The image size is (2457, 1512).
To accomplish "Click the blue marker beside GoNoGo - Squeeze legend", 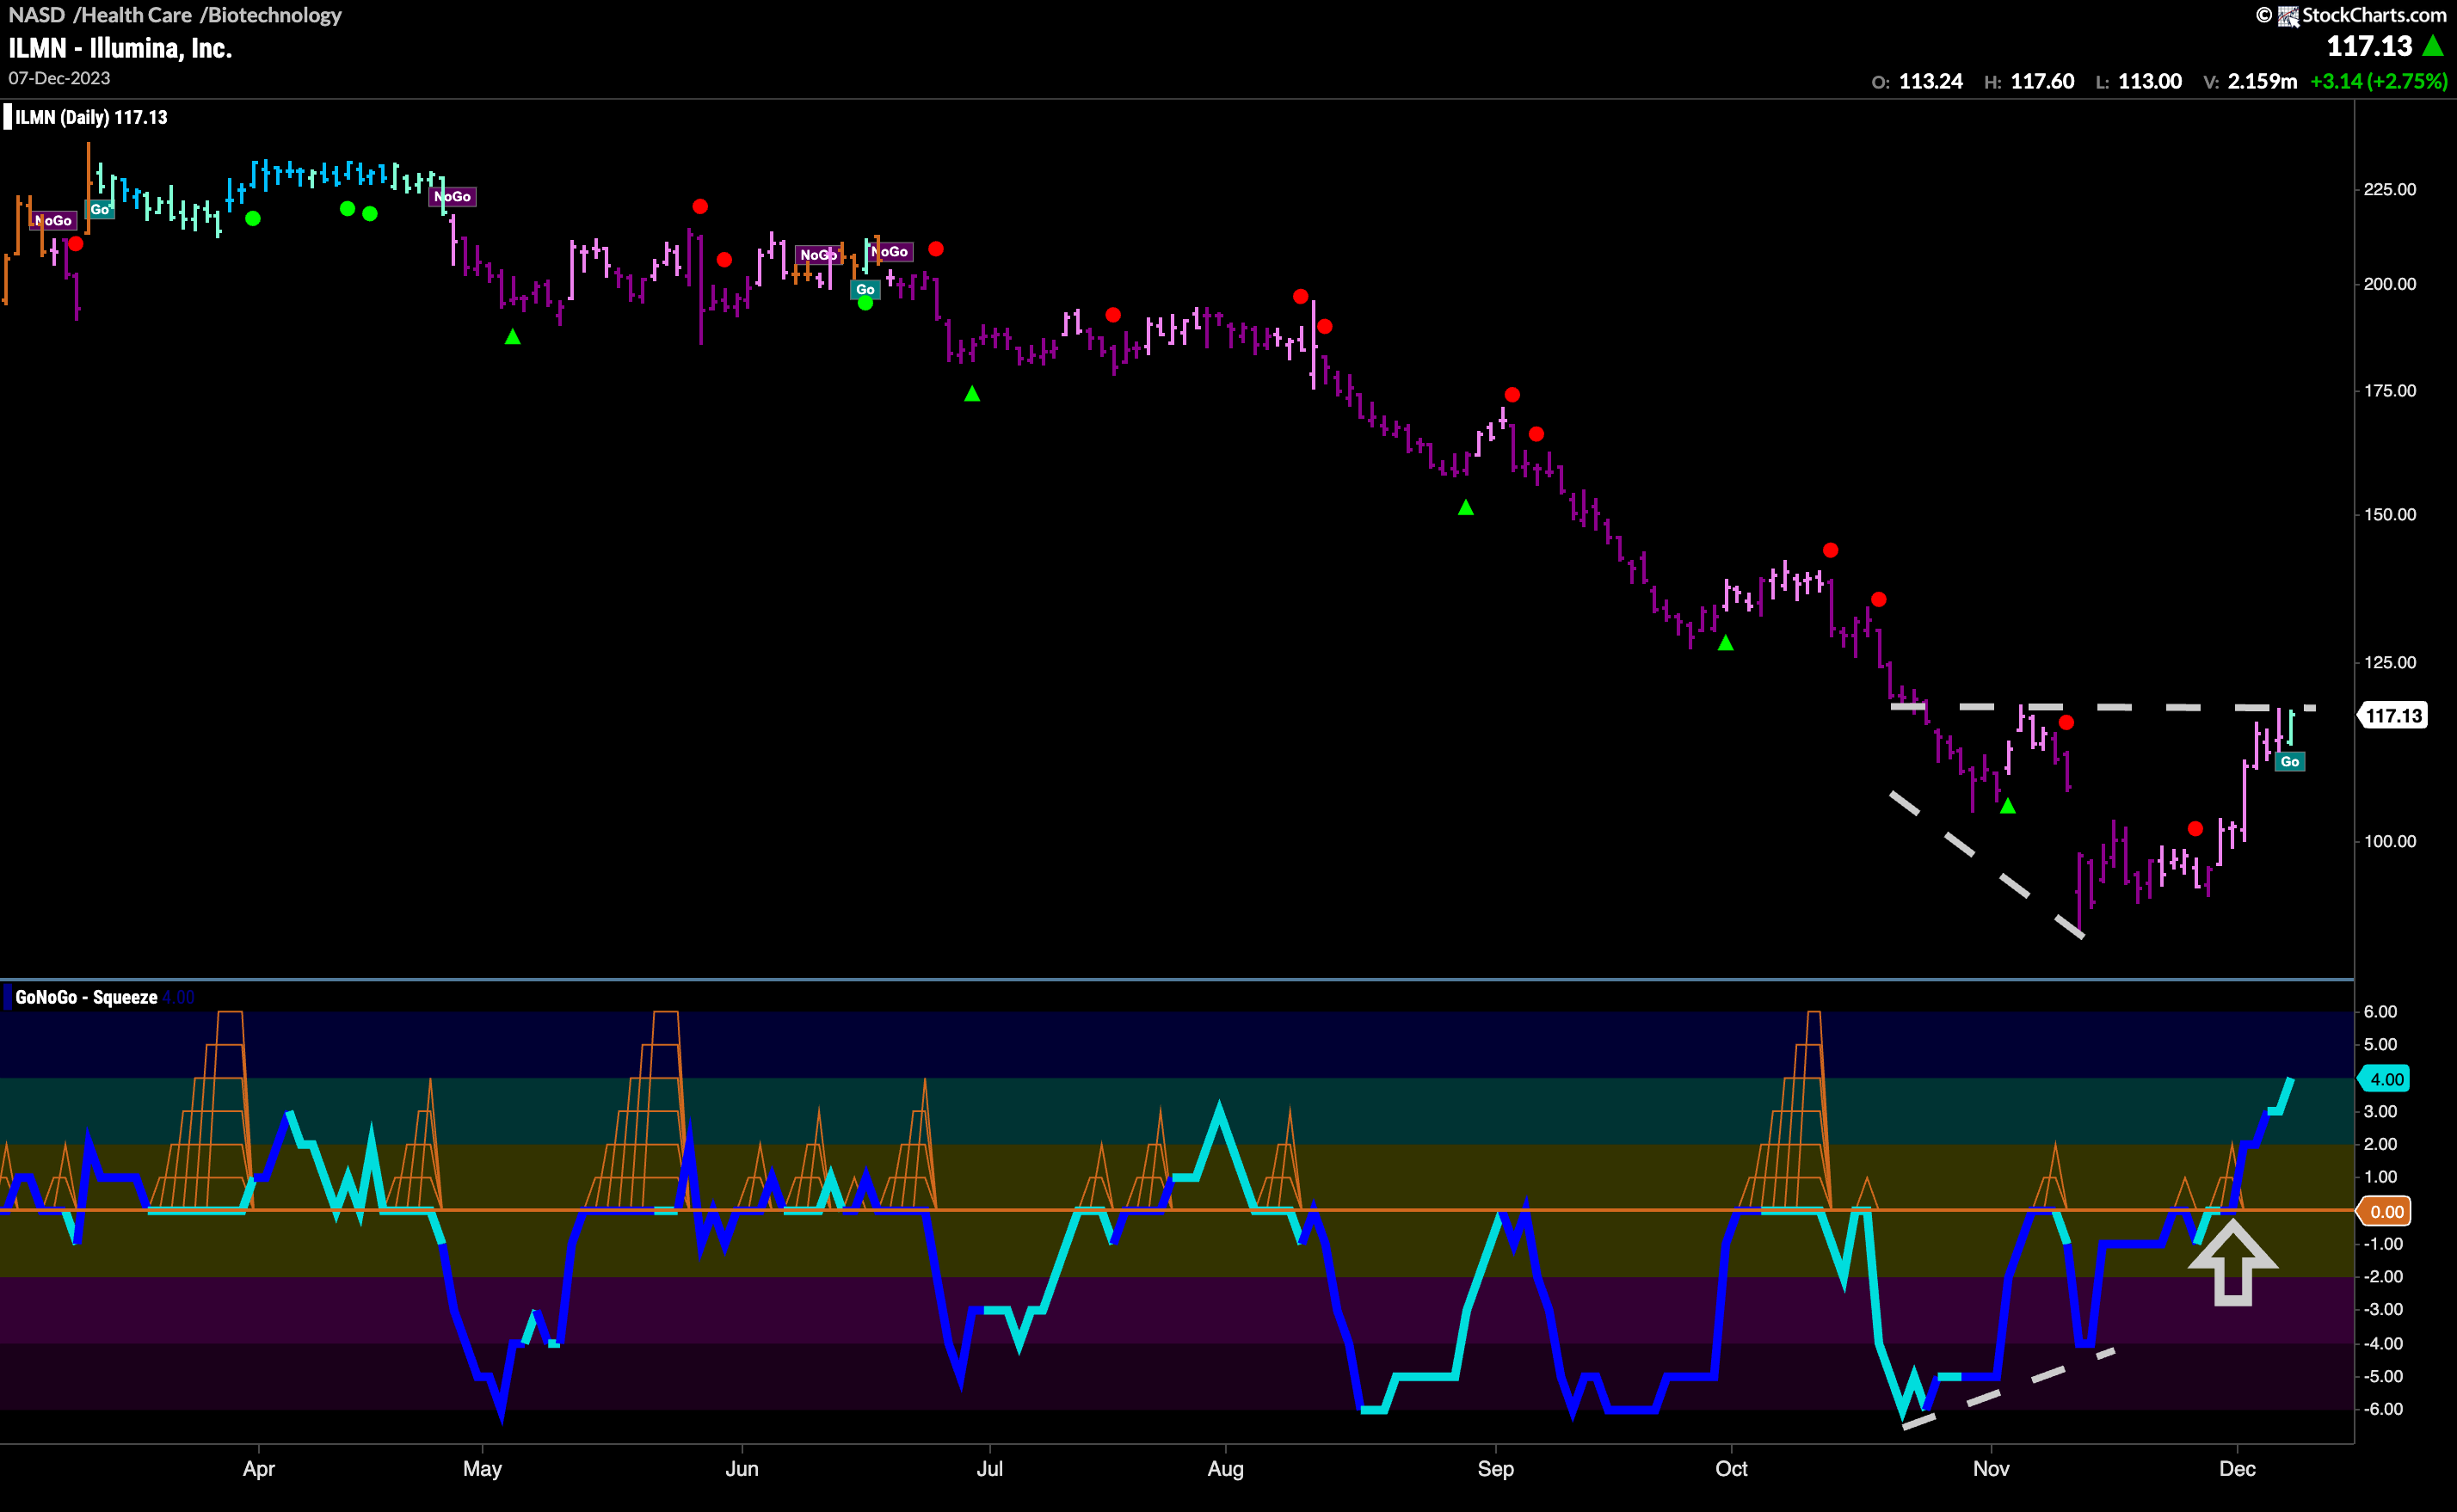I will [x=7, y=997].
